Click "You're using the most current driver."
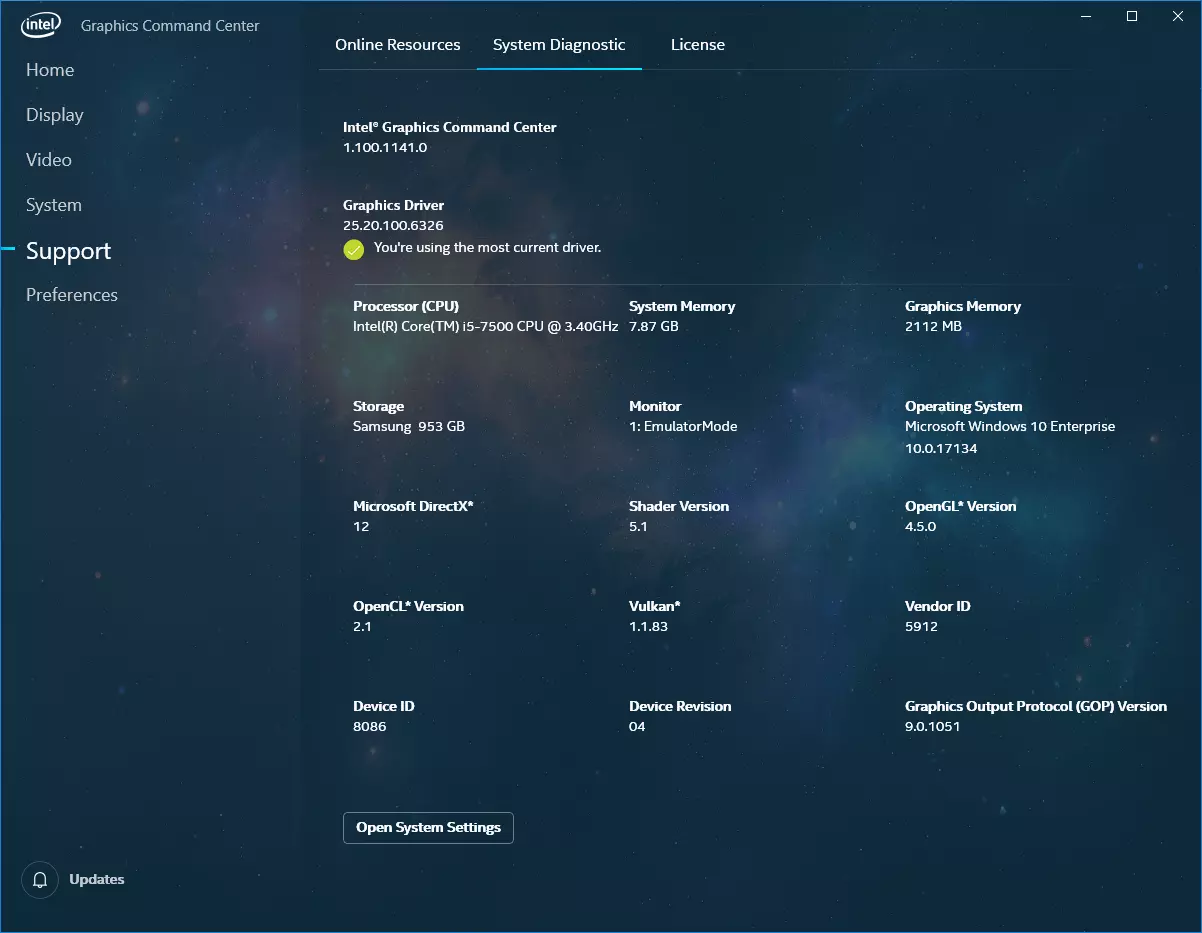1202x933 pixels. (488, 247)
